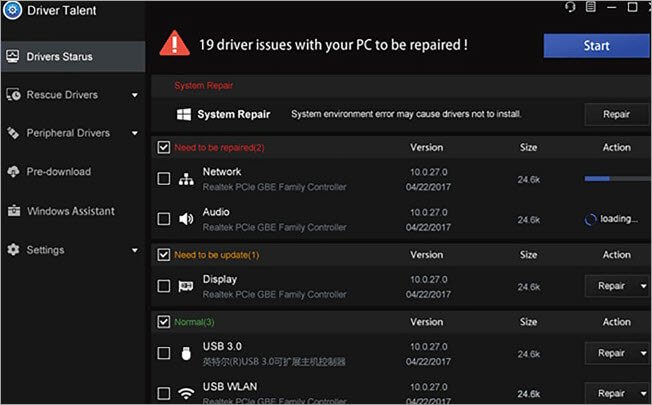Click the Rescue Drivers clock icon
The width and height of the screenshot is (652, 405).
click(13, 94)
